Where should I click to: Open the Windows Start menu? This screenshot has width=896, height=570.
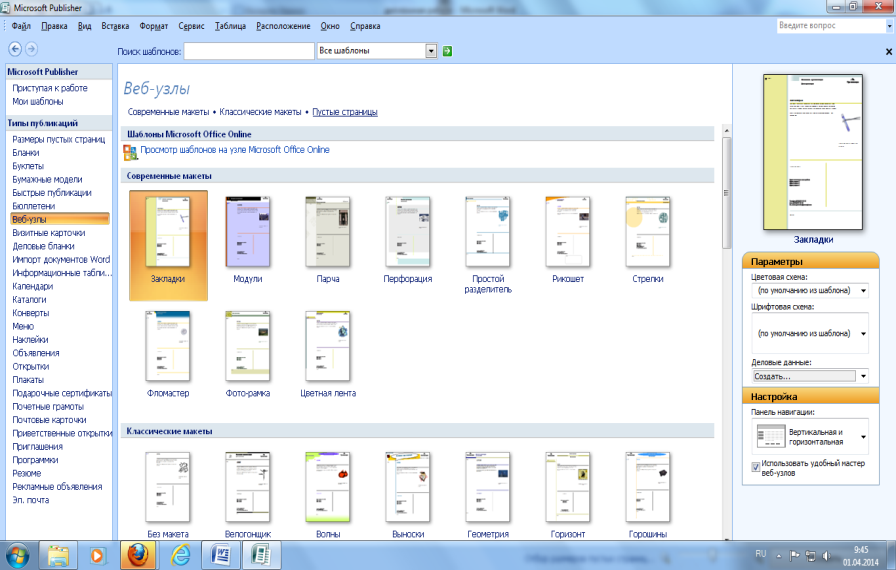[18, 555]
